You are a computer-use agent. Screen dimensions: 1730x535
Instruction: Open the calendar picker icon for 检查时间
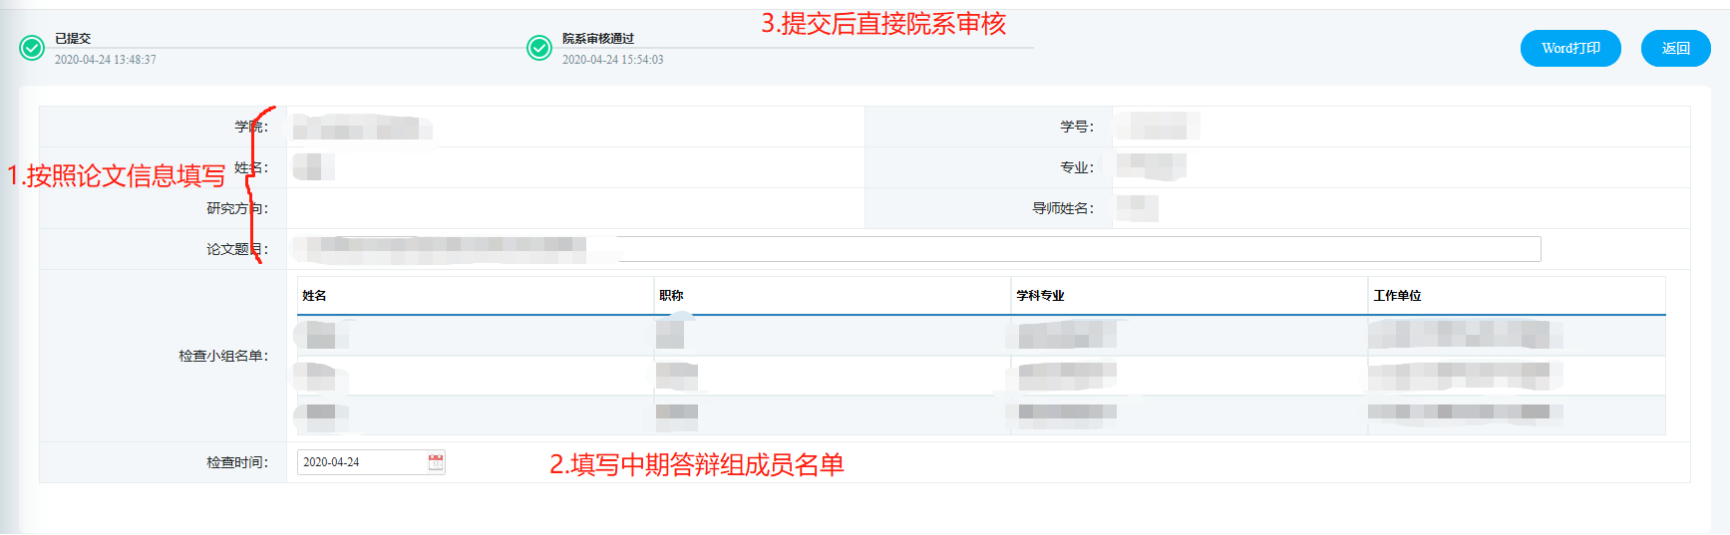pyautogui.click(x=436, y=462)
